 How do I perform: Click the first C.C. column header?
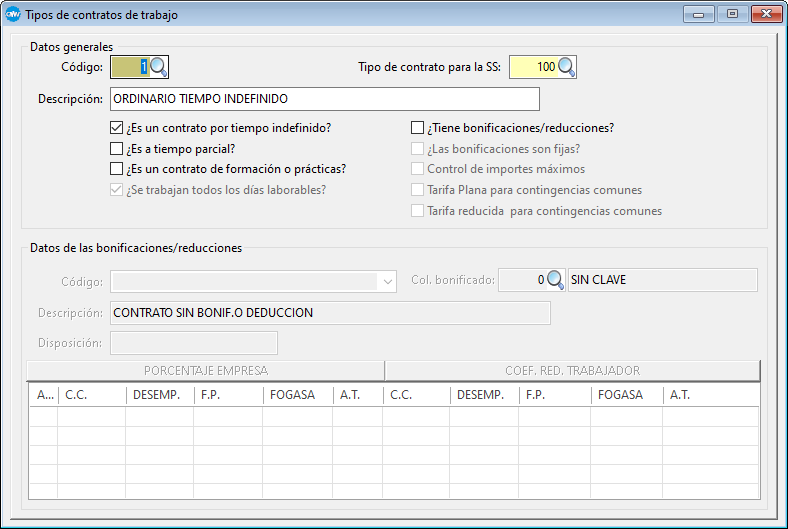[92, 395]
